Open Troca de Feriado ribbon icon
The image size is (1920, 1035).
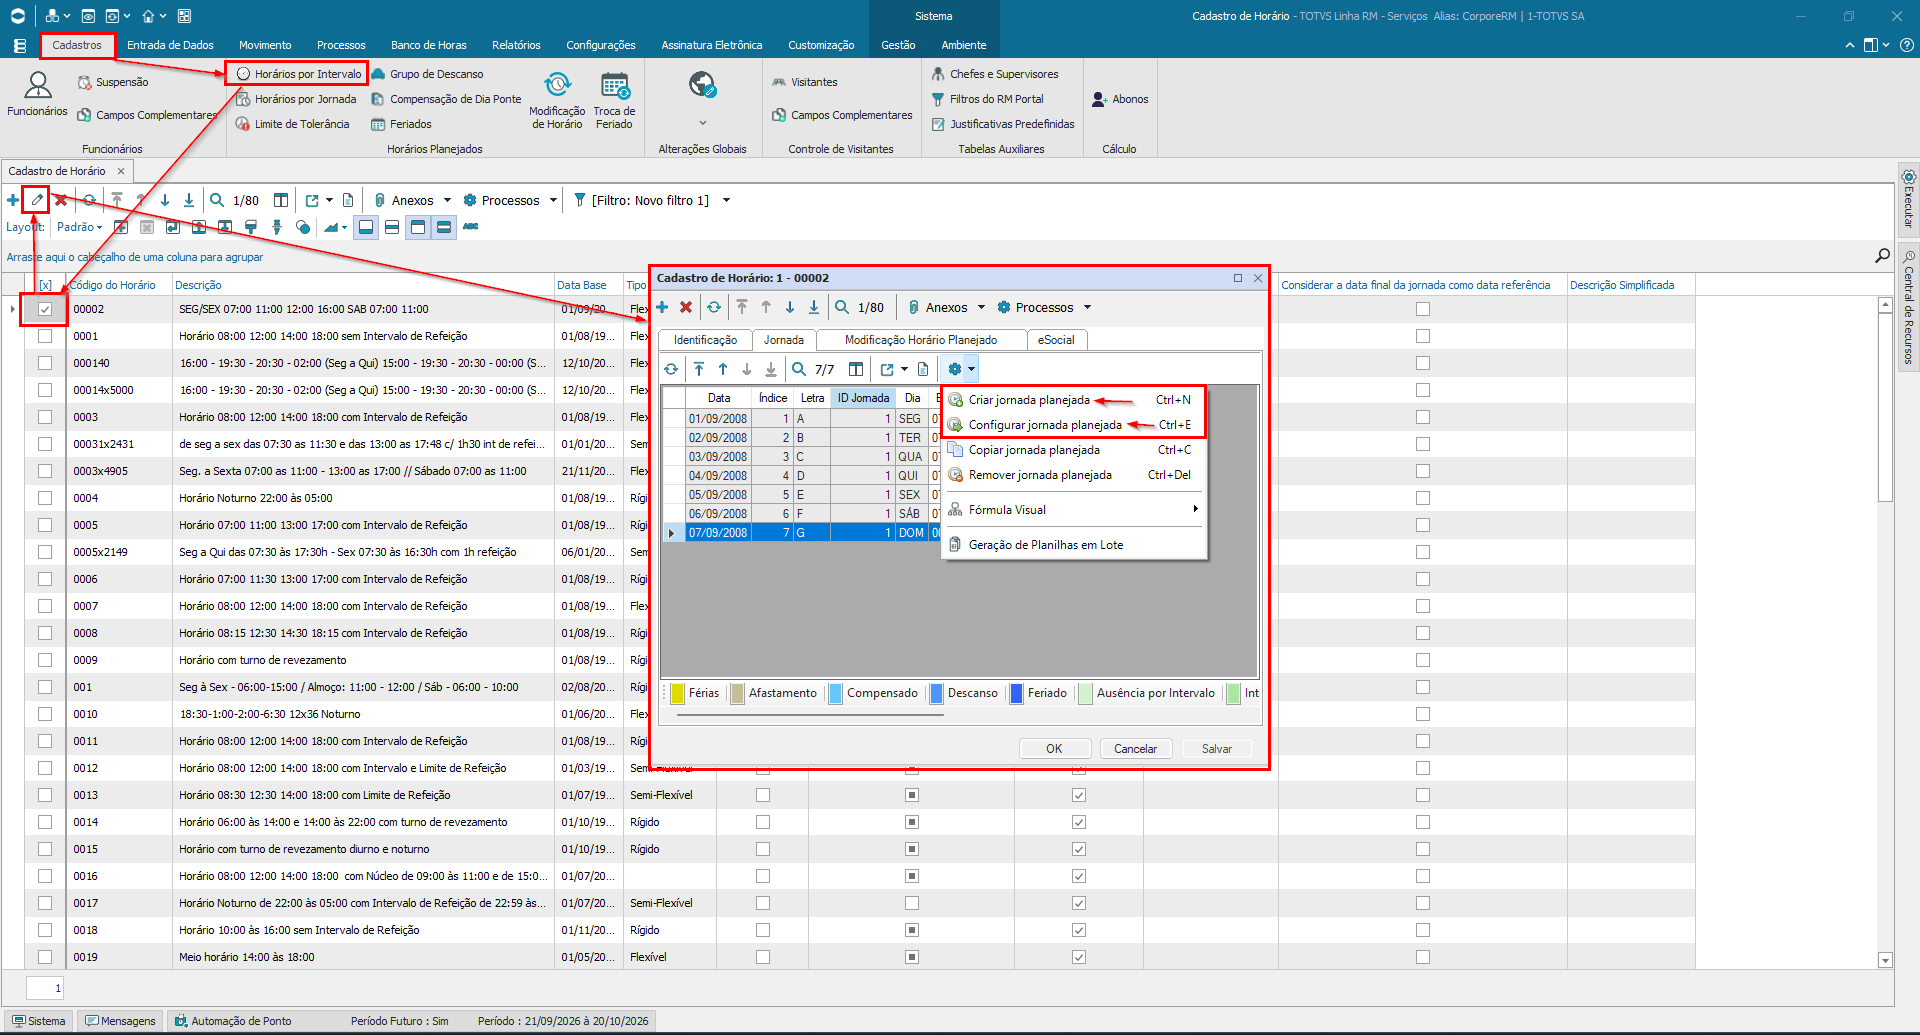click(614, 100)
